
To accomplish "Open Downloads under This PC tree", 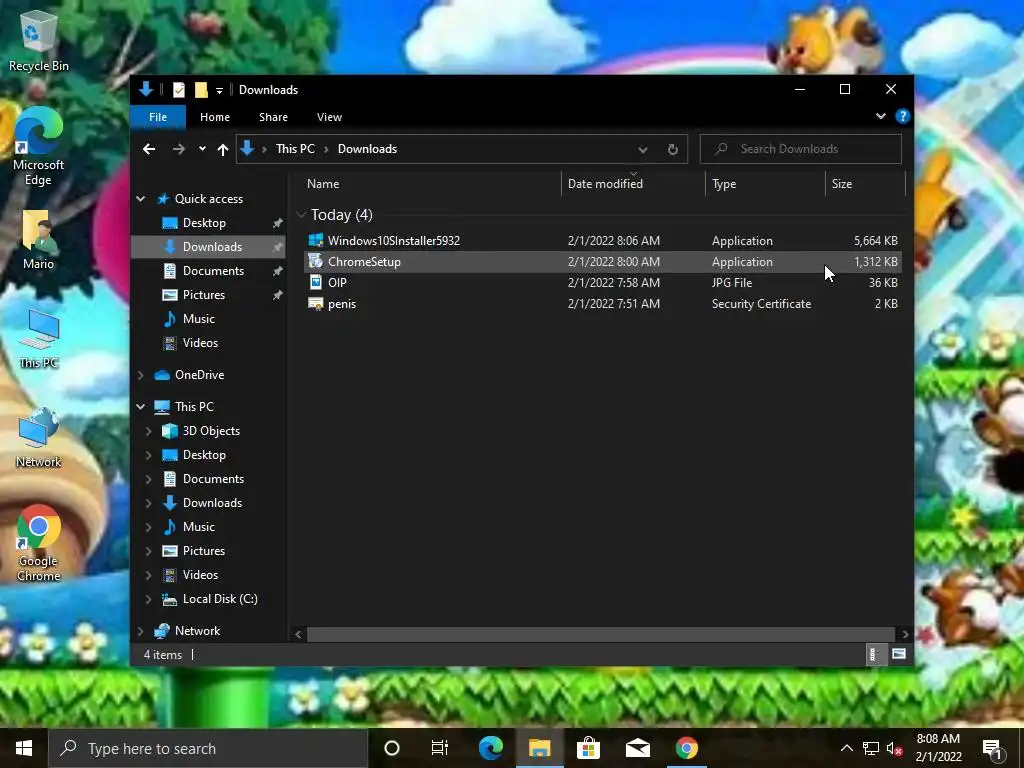I will tap(212, 503).
